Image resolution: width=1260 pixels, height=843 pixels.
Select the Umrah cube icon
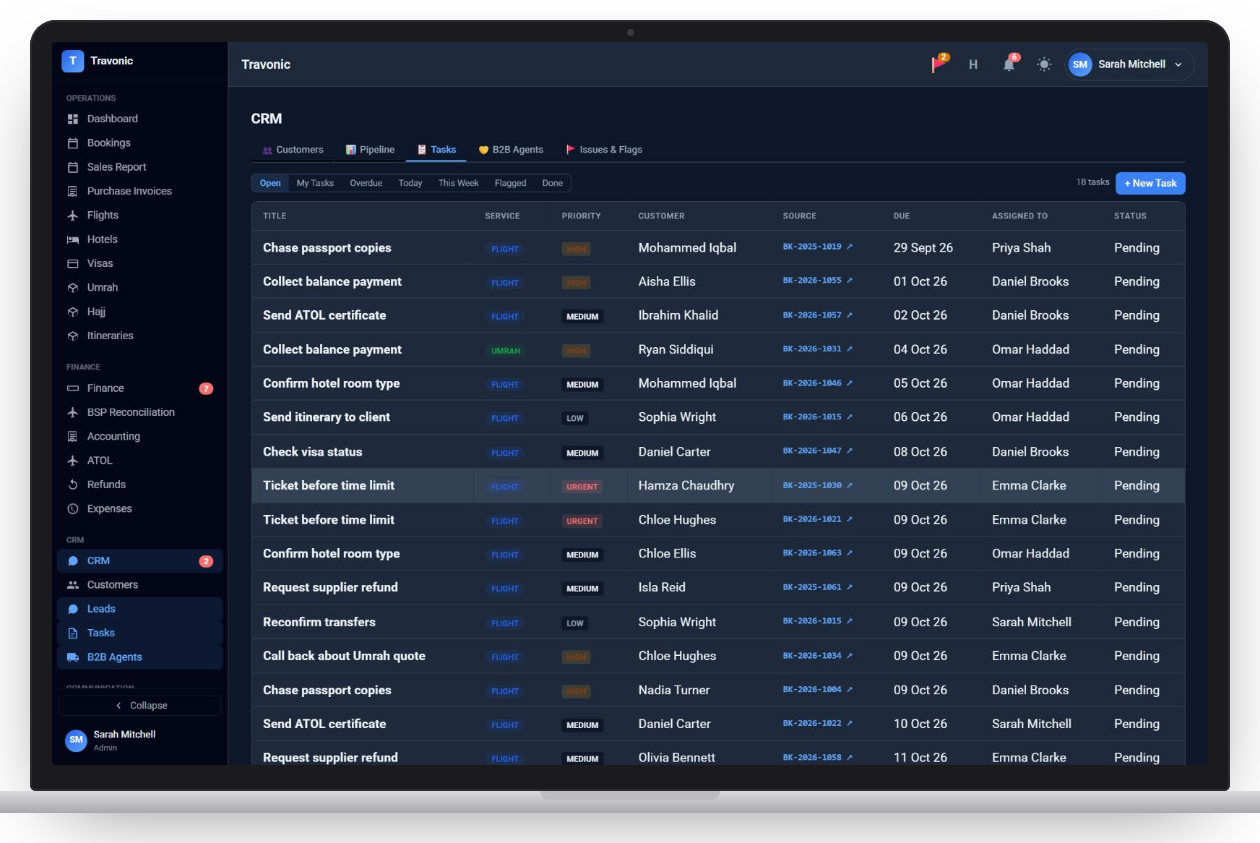tap(73, 287)
